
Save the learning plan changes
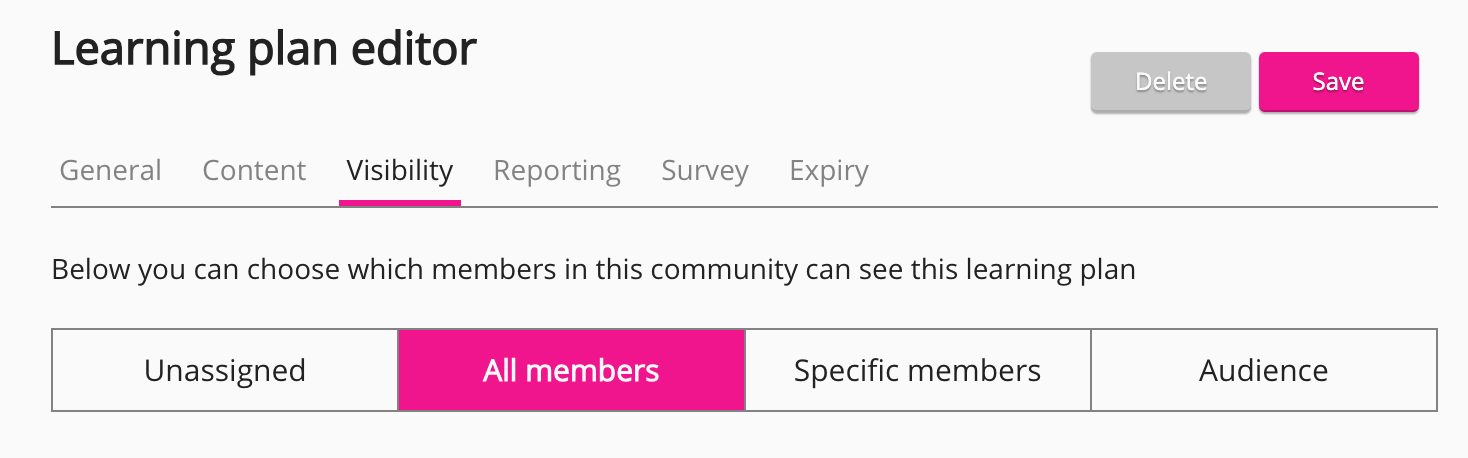click(1338, 82)
